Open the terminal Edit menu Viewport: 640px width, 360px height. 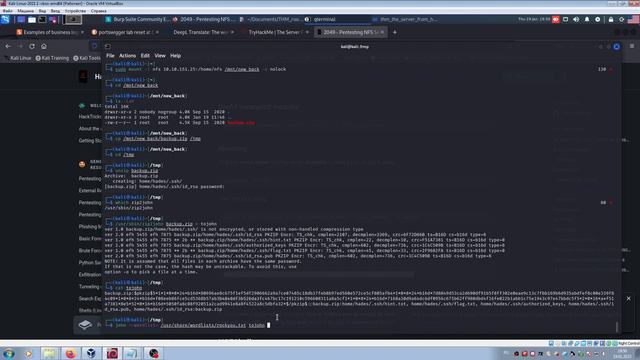[145, 56]
